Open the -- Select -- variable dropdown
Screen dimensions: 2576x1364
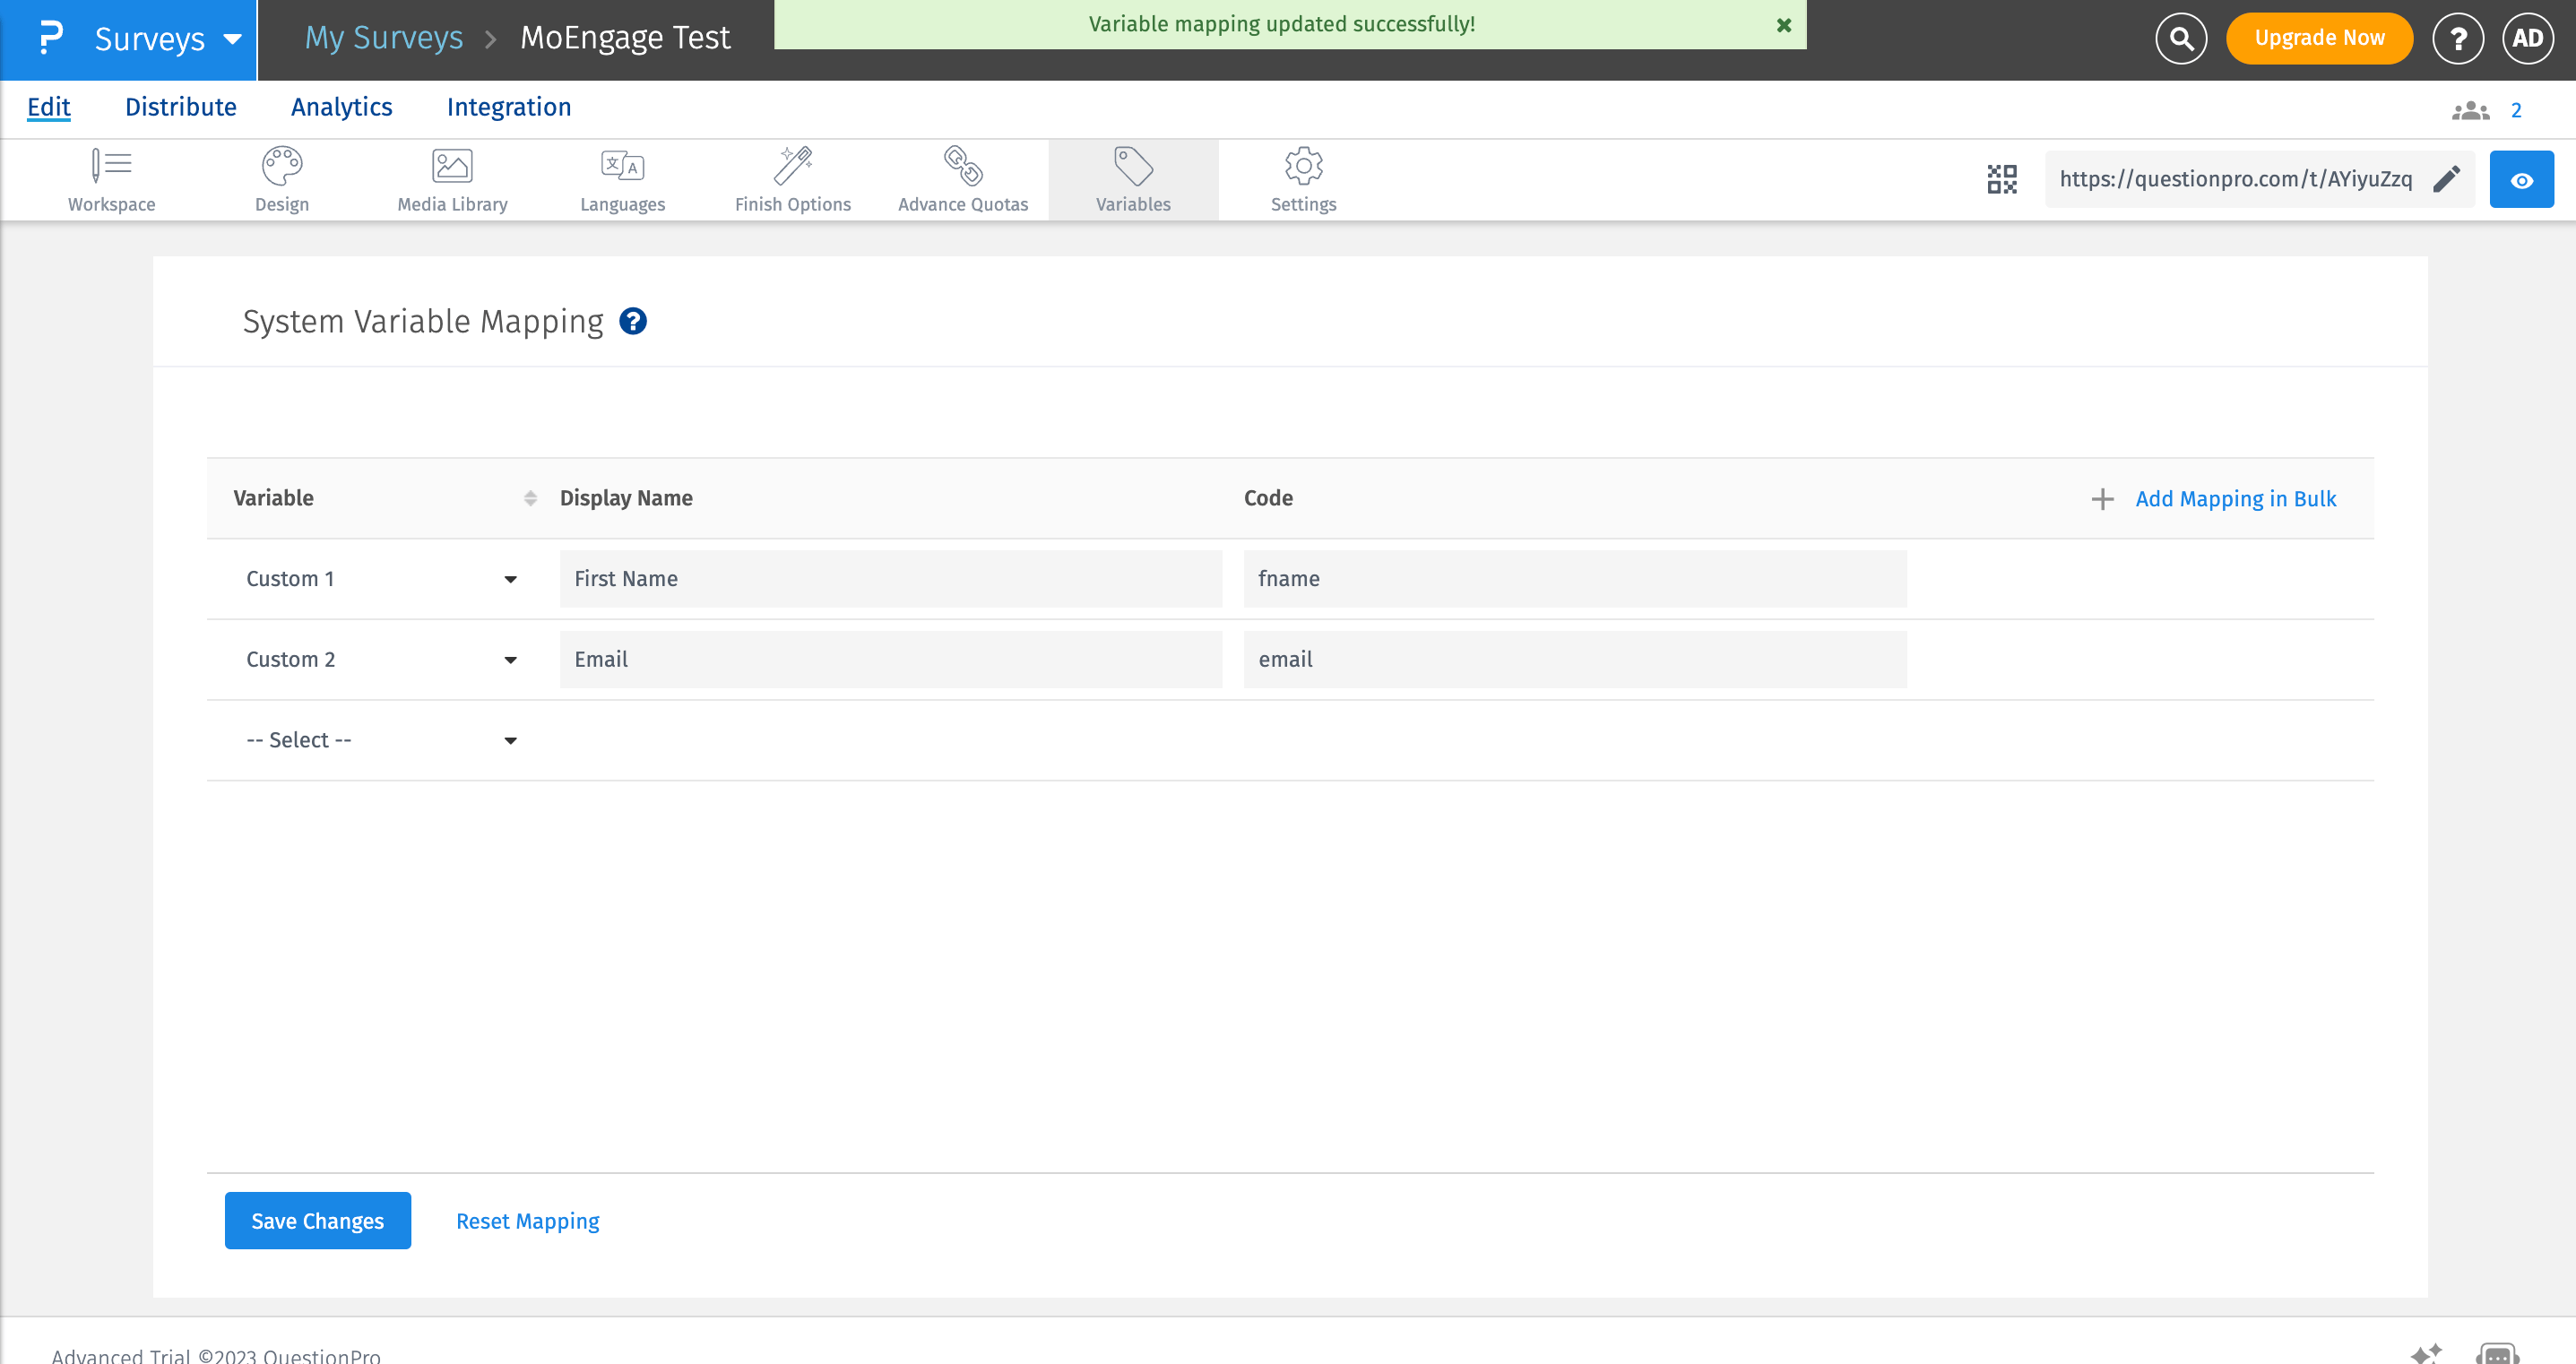[x=381, y=740]
